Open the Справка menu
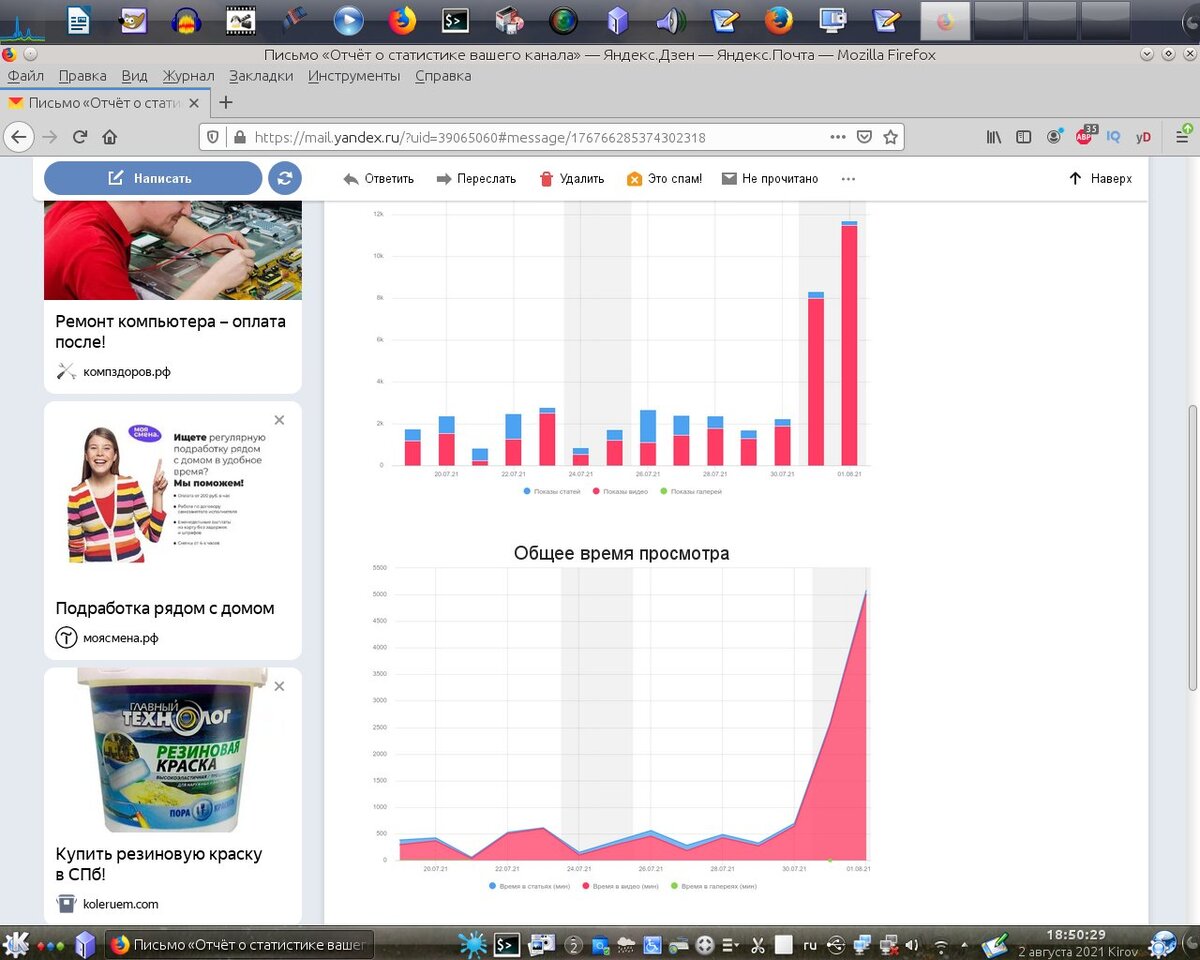The width and height of the screenshot is (1200, 960). pos(442,76)
